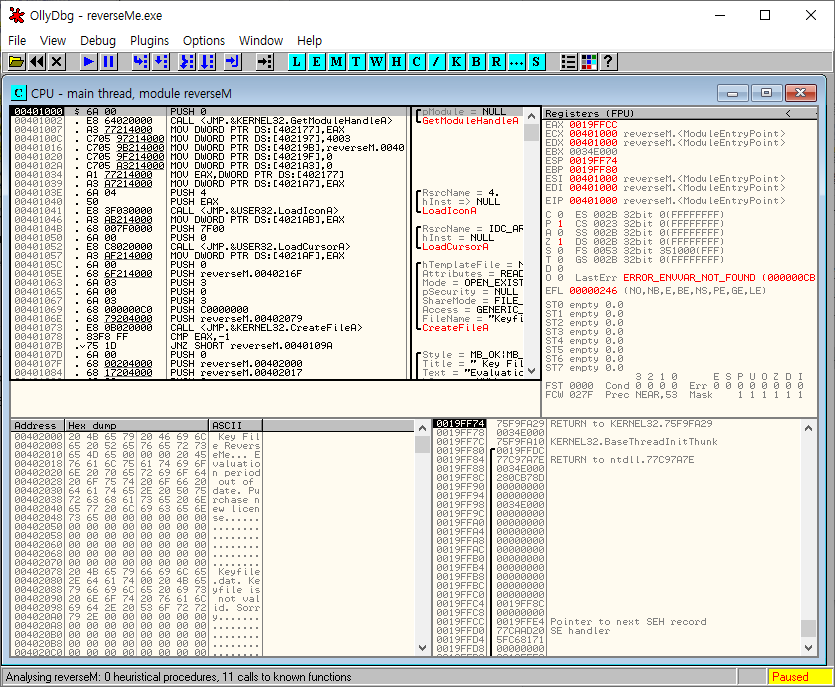The width and height of the screenshot is (835, 687).
Task: Switch to previous register view arrow
Action: tap(788, 113)
